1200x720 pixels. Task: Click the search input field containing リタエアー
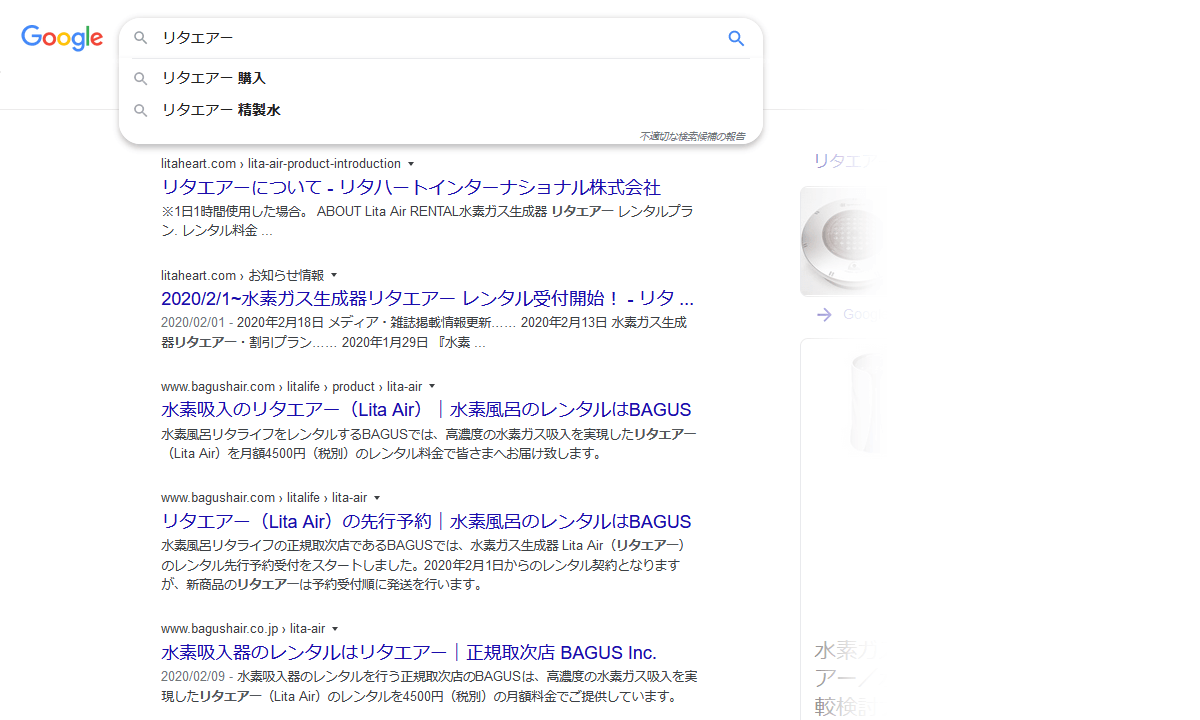point(440,38)
